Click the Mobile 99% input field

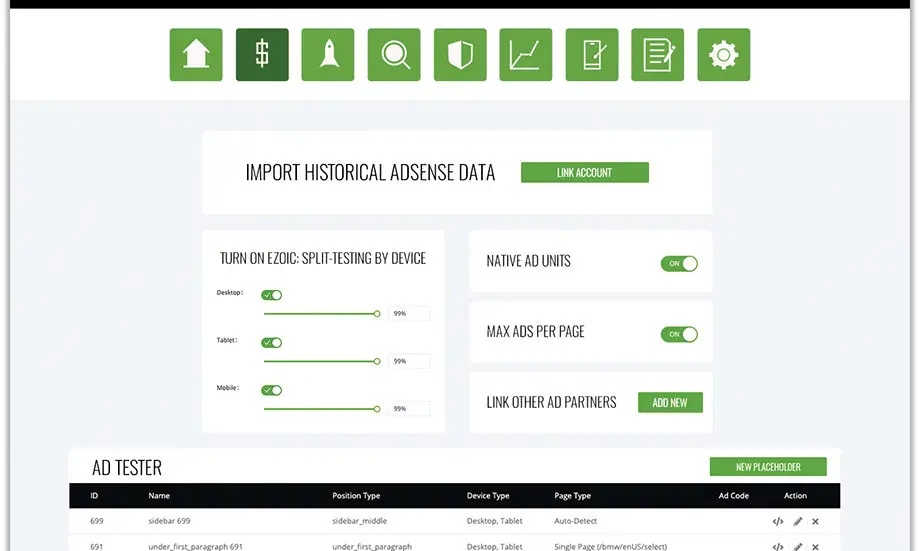[x=409, y=408]
